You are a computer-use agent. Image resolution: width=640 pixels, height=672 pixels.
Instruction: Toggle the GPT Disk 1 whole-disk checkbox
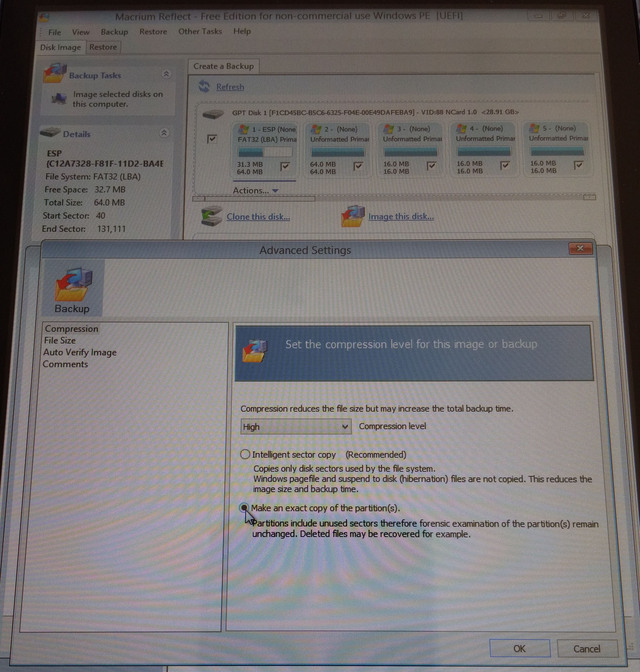211,139
